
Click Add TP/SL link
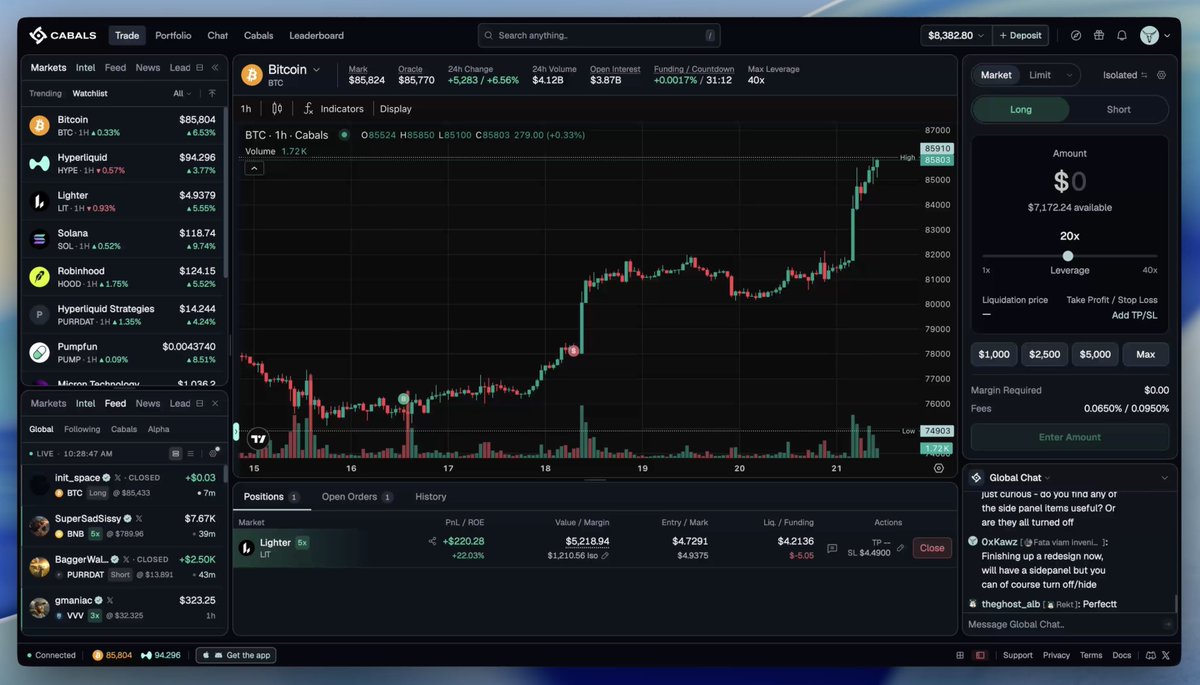tap(1134, 315)
